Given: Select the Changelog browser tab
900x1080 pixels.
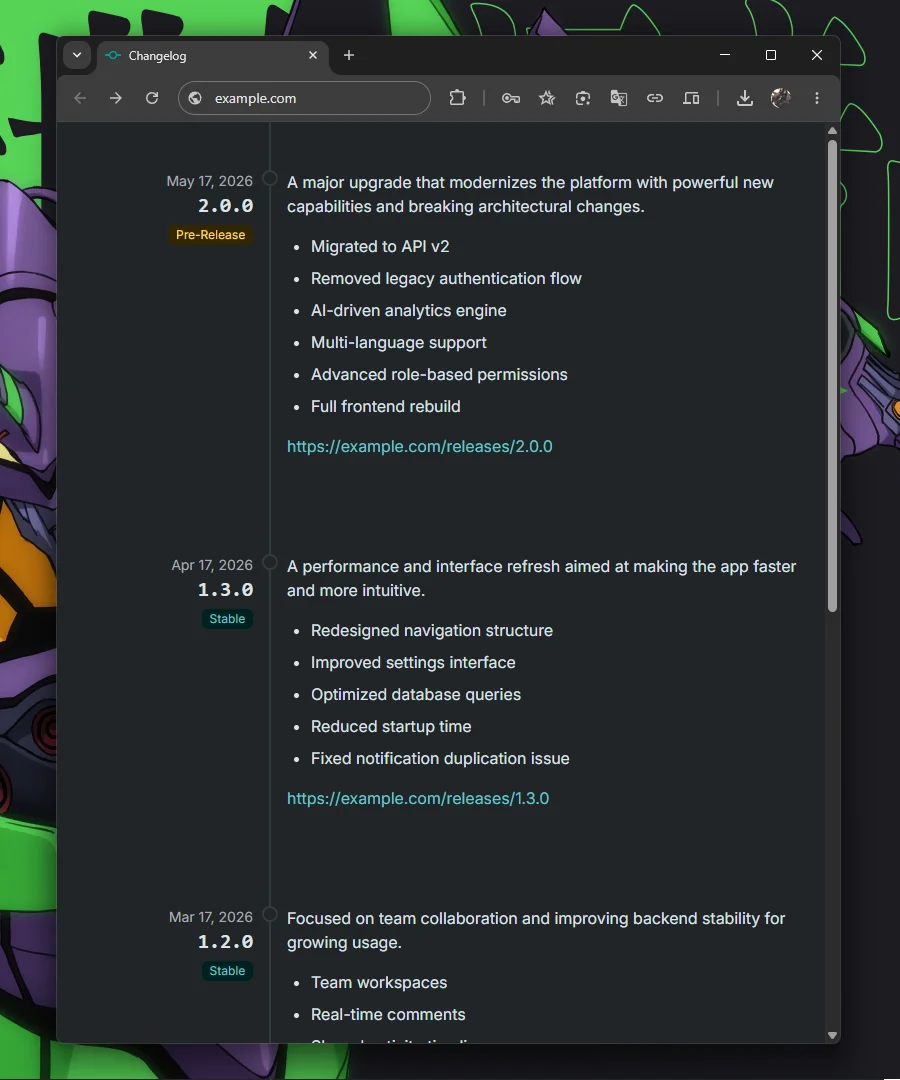Looking at the screenshot, I should click(x=213, y=56).
